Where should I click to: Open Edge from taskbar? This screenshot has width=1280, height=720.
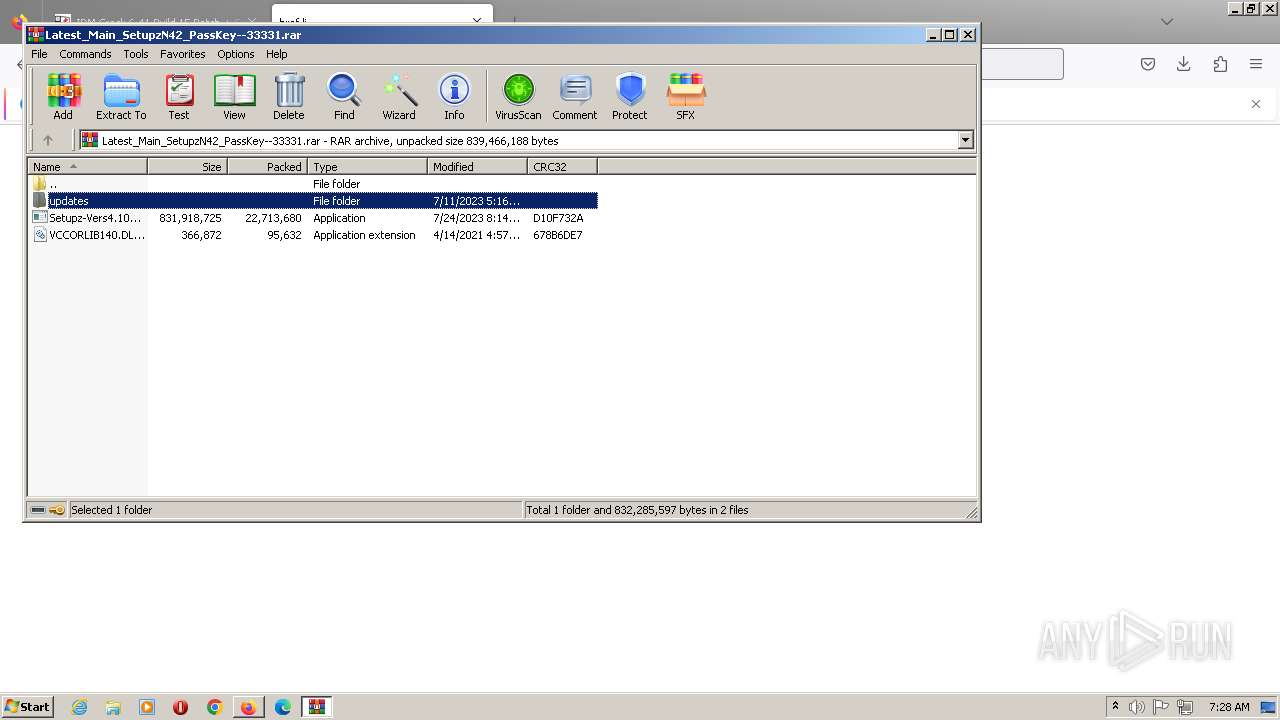pos(283,707)
